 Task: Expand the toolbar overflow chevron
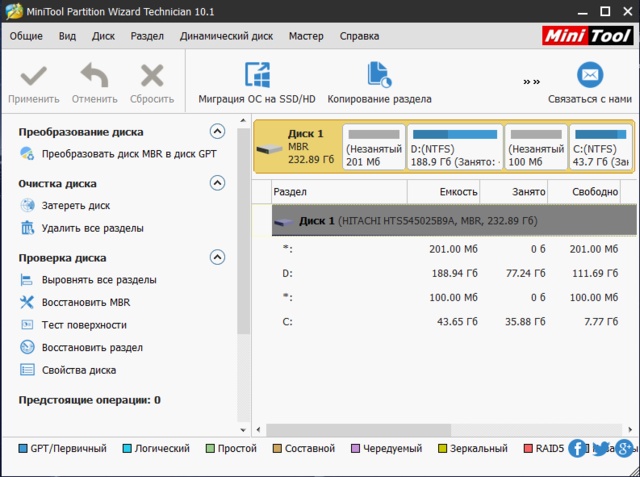point(531,82)
